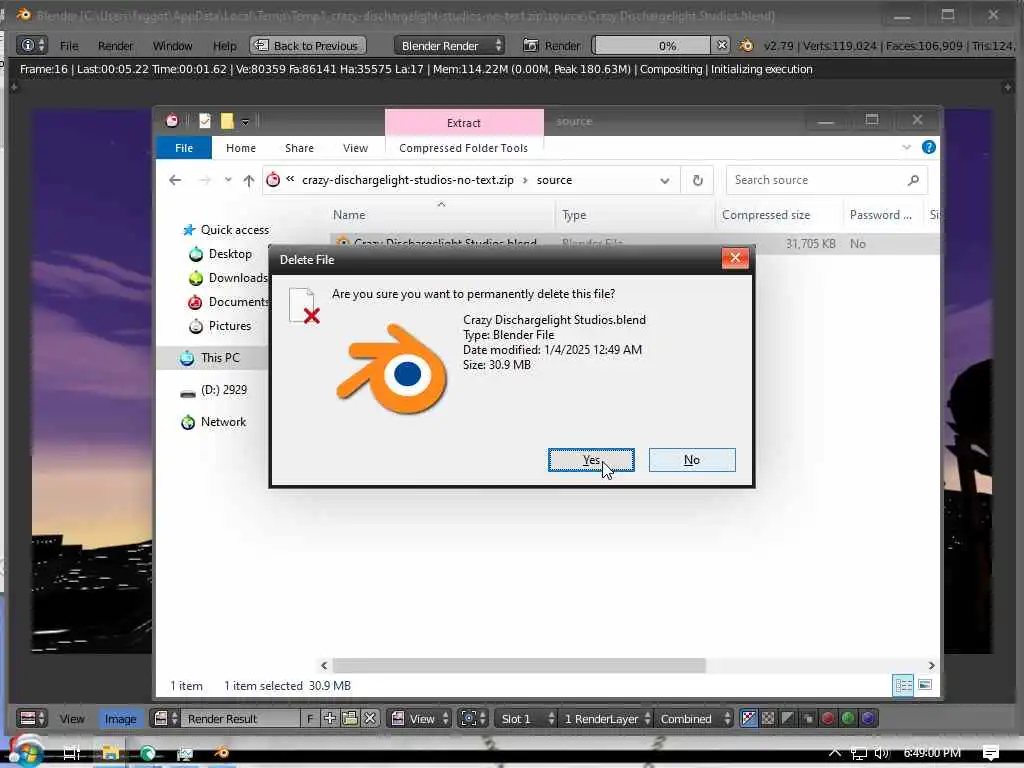Open drive (D:) 2929
Screen dimensions: 1024x768
(x=214, y=390)
